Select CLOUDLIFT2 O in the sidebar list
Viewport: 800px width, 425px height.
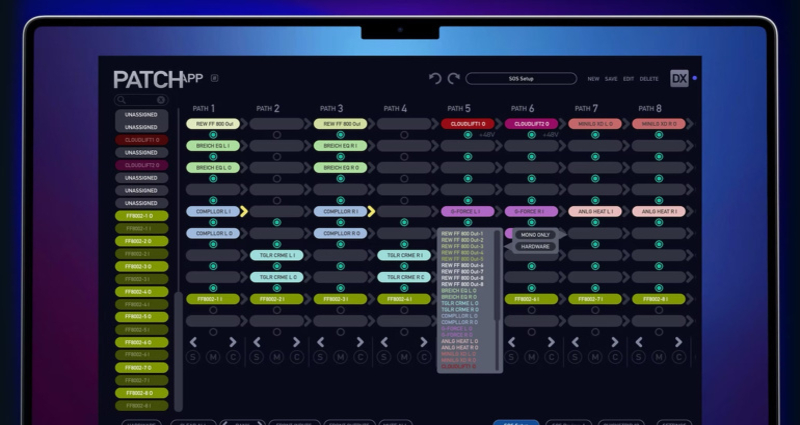(141, 165)
